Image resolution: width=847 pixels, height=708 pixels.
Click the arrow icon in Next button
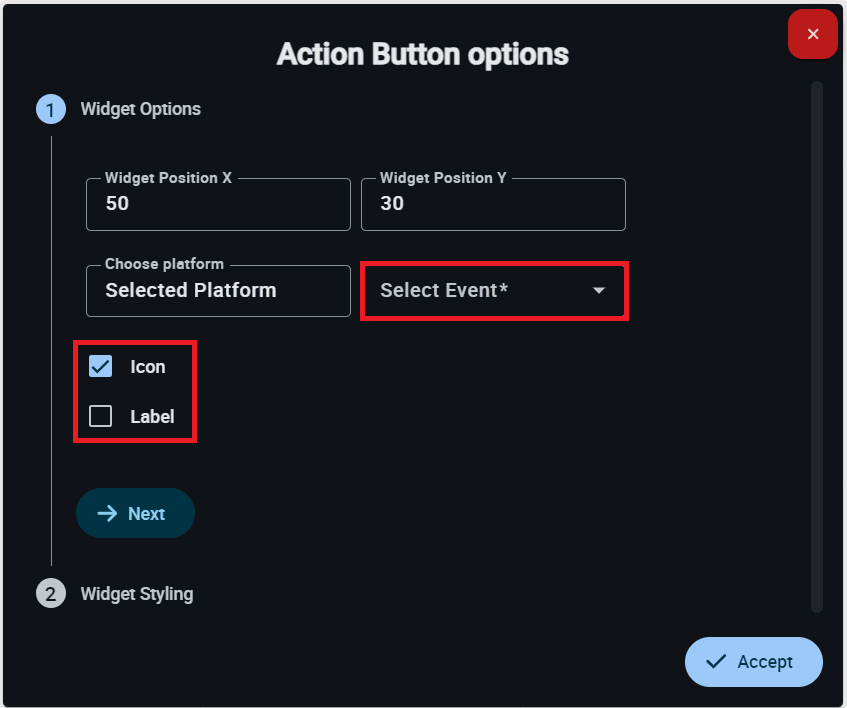pos(107,514)
